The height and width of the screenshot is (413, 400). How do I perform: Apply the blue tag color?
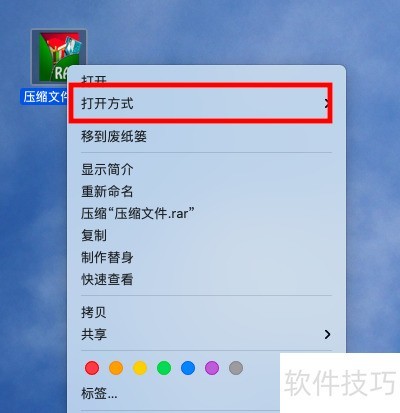[x=188, y=368]
